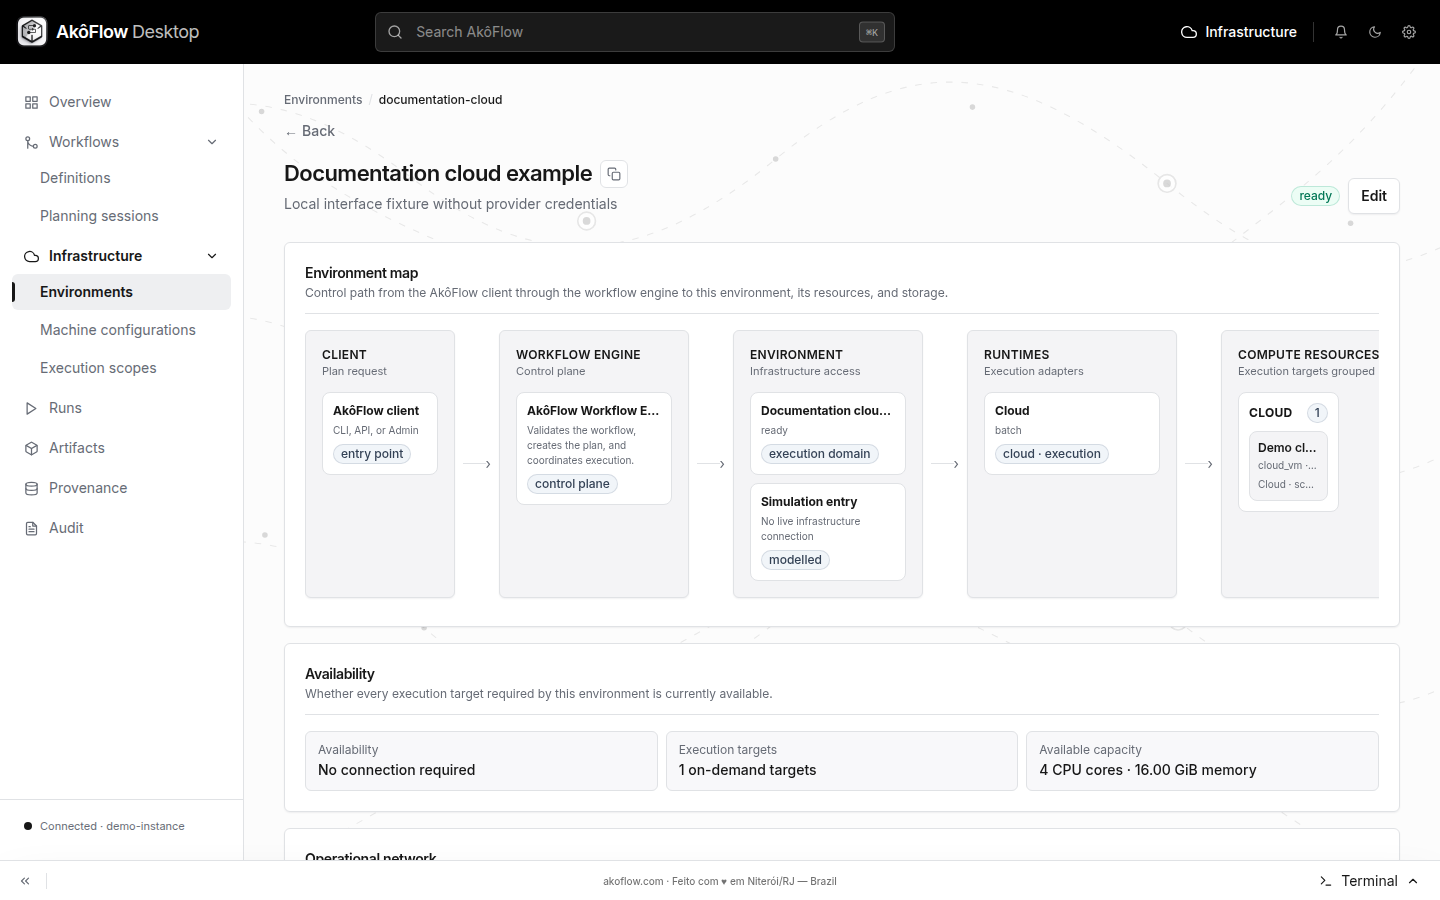This screenshot has height=900, width=1440.
Task: Collapse the Workflows section chevron
Action: pyautogui.click(x=212, y=142)
